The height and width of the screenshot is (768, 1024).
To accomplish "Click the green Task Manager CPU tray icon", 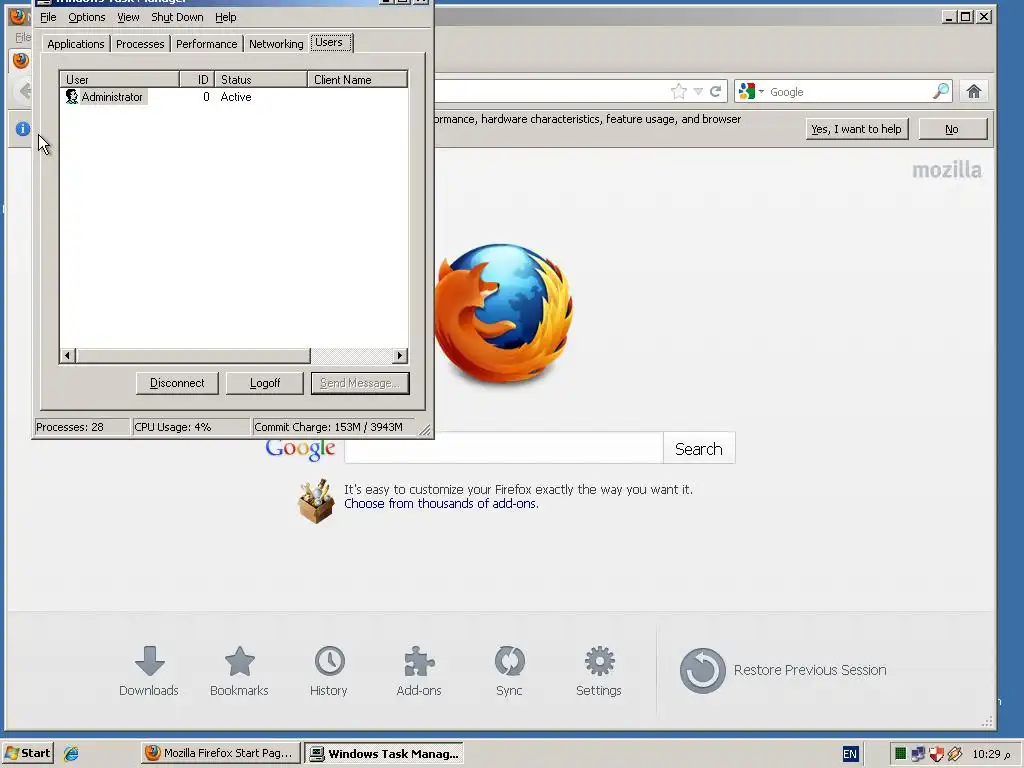I will pos(901,754).
